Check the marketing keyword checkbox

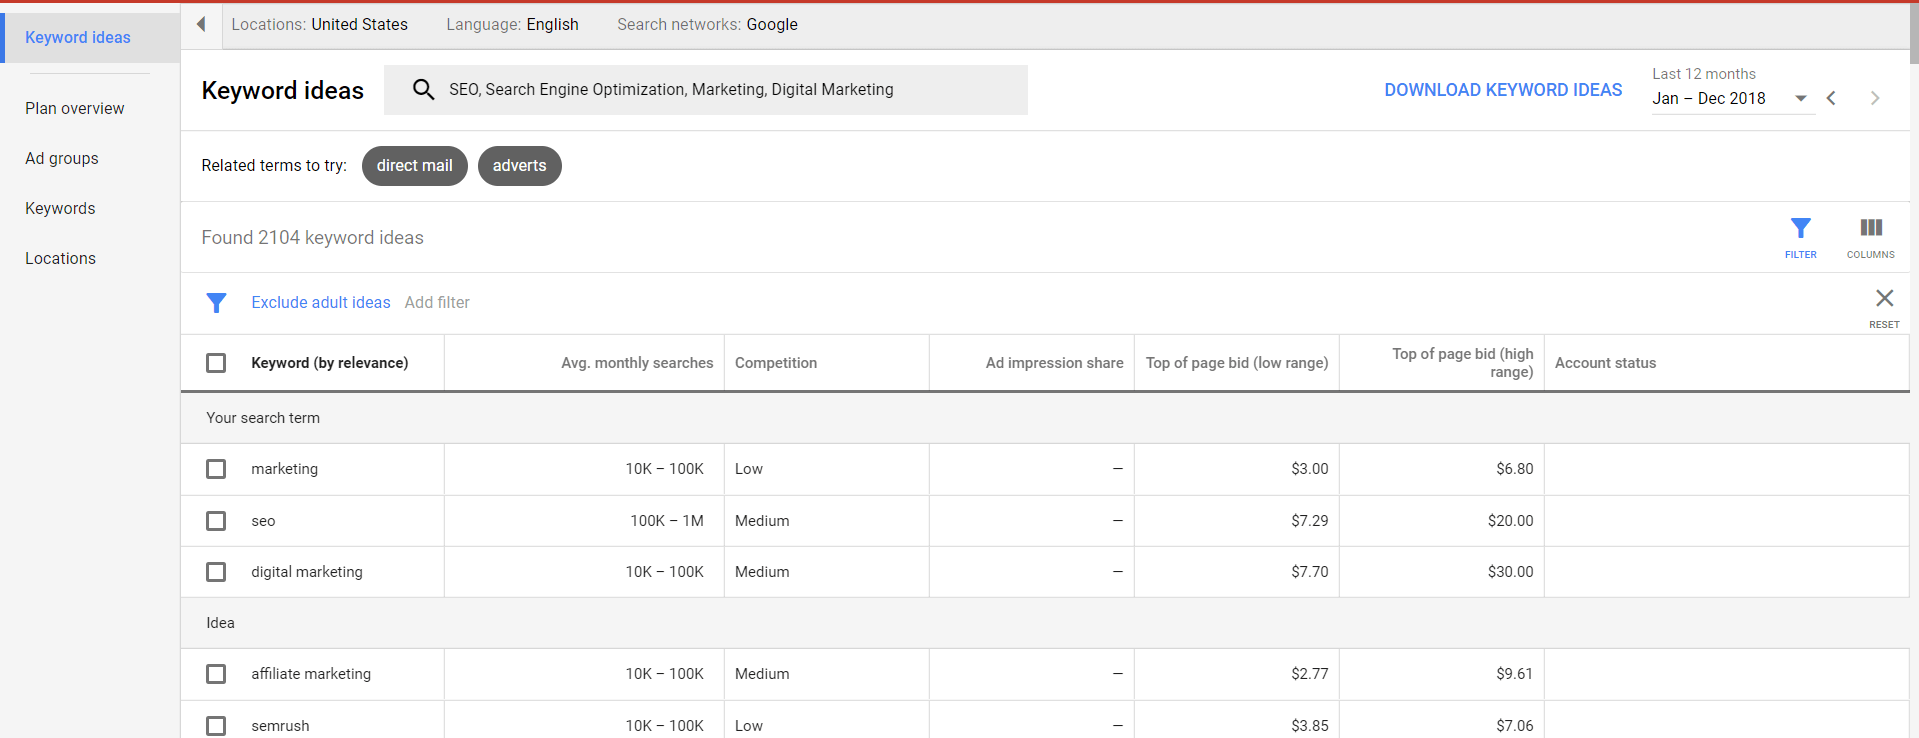216,469
